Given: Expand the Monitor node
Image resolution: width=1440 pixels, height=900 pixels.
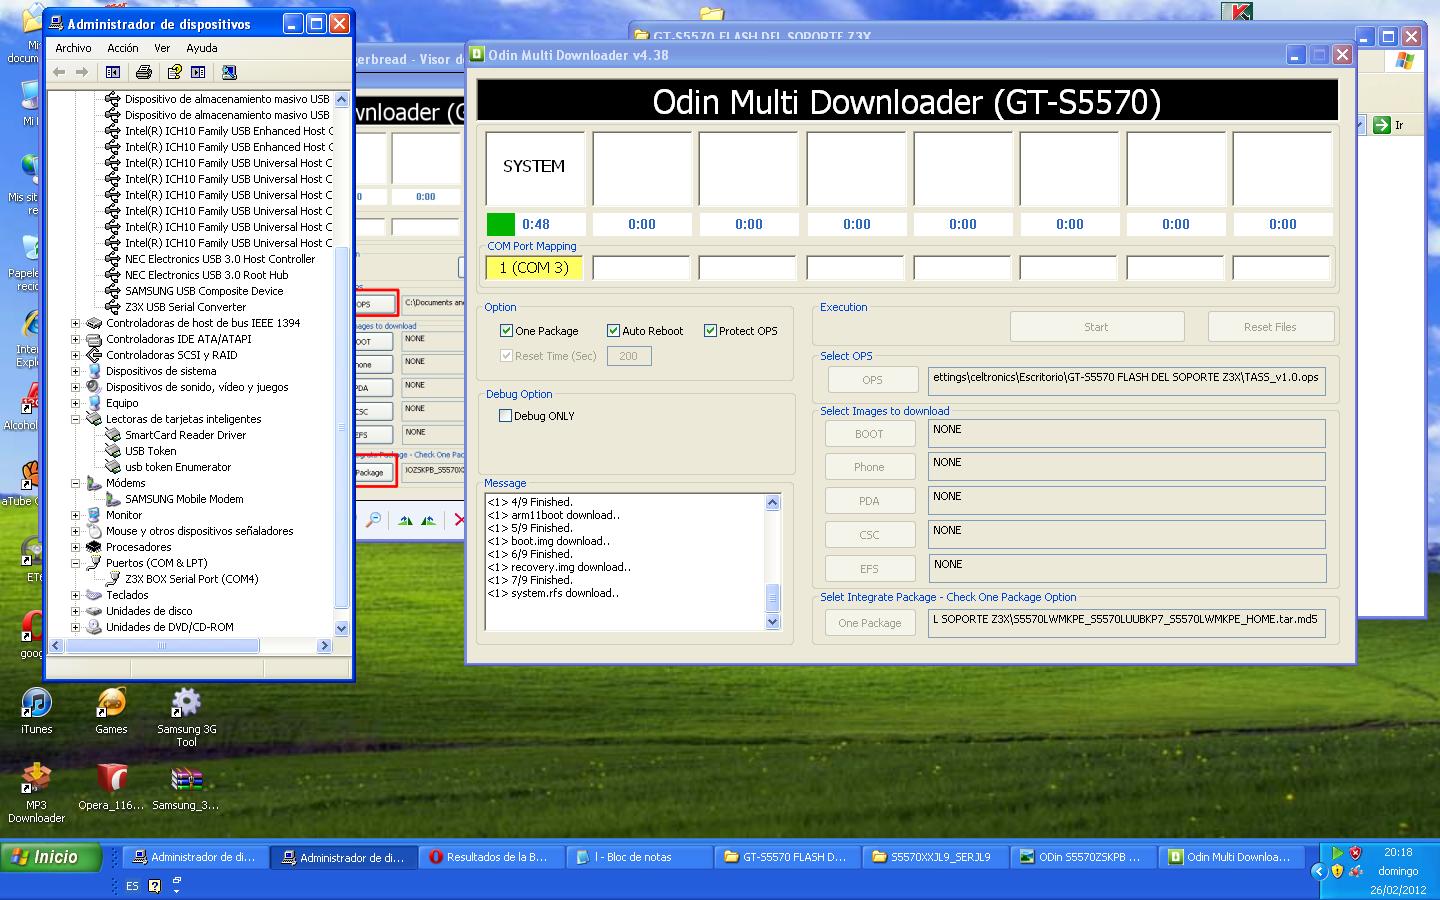Looking at the screenshot, I should [x=75, y=515].
